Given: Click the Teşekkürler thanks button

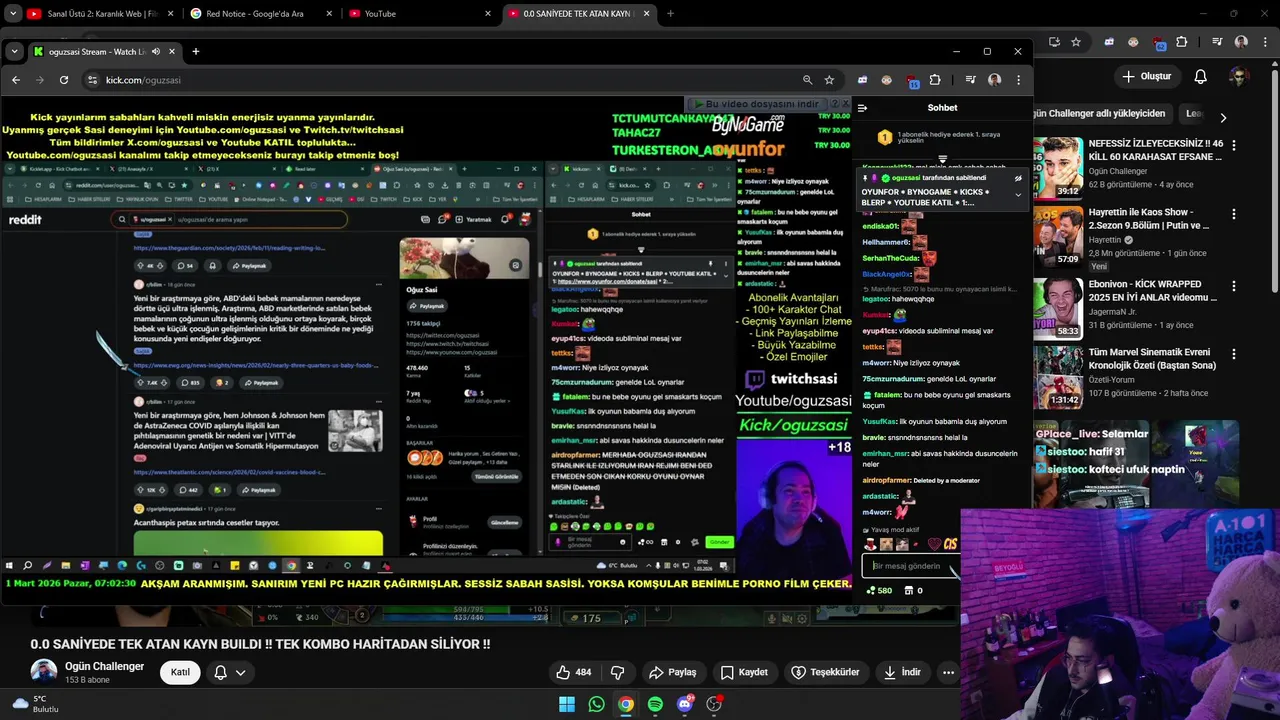Looking at the screenshot, I should (826, 672).
